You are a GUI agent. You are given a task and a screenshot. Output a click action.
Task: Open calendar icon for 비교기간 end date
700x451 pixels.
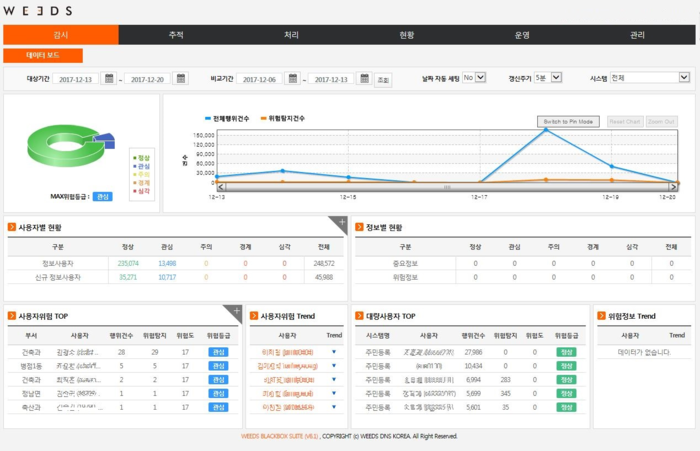click(364, 79)
